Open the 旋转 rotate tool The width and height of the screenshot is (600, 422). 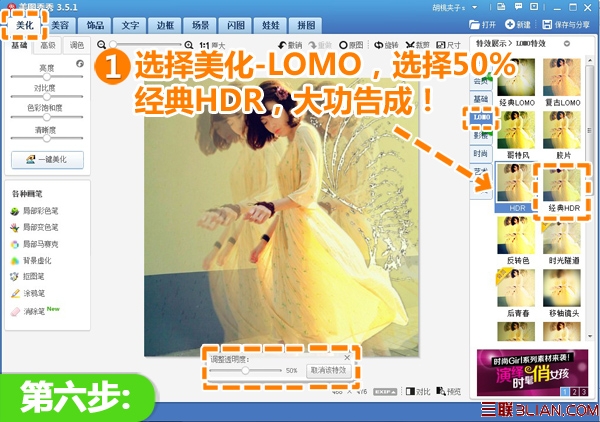tap(386, 45)
